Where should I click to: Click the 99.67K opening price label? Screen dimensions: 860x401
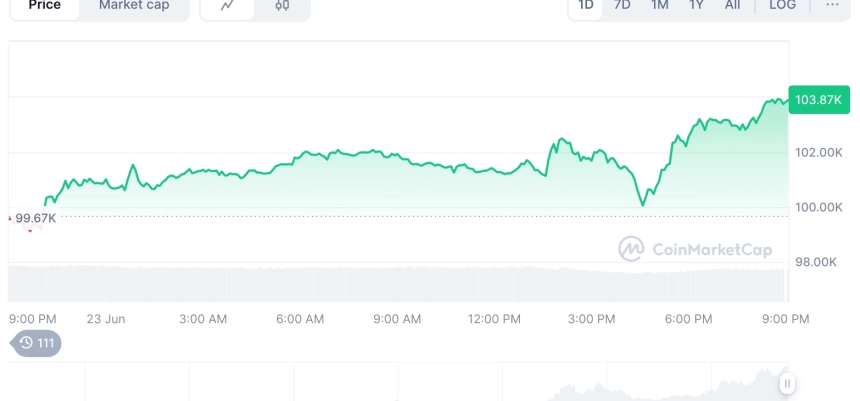point(35,218)
